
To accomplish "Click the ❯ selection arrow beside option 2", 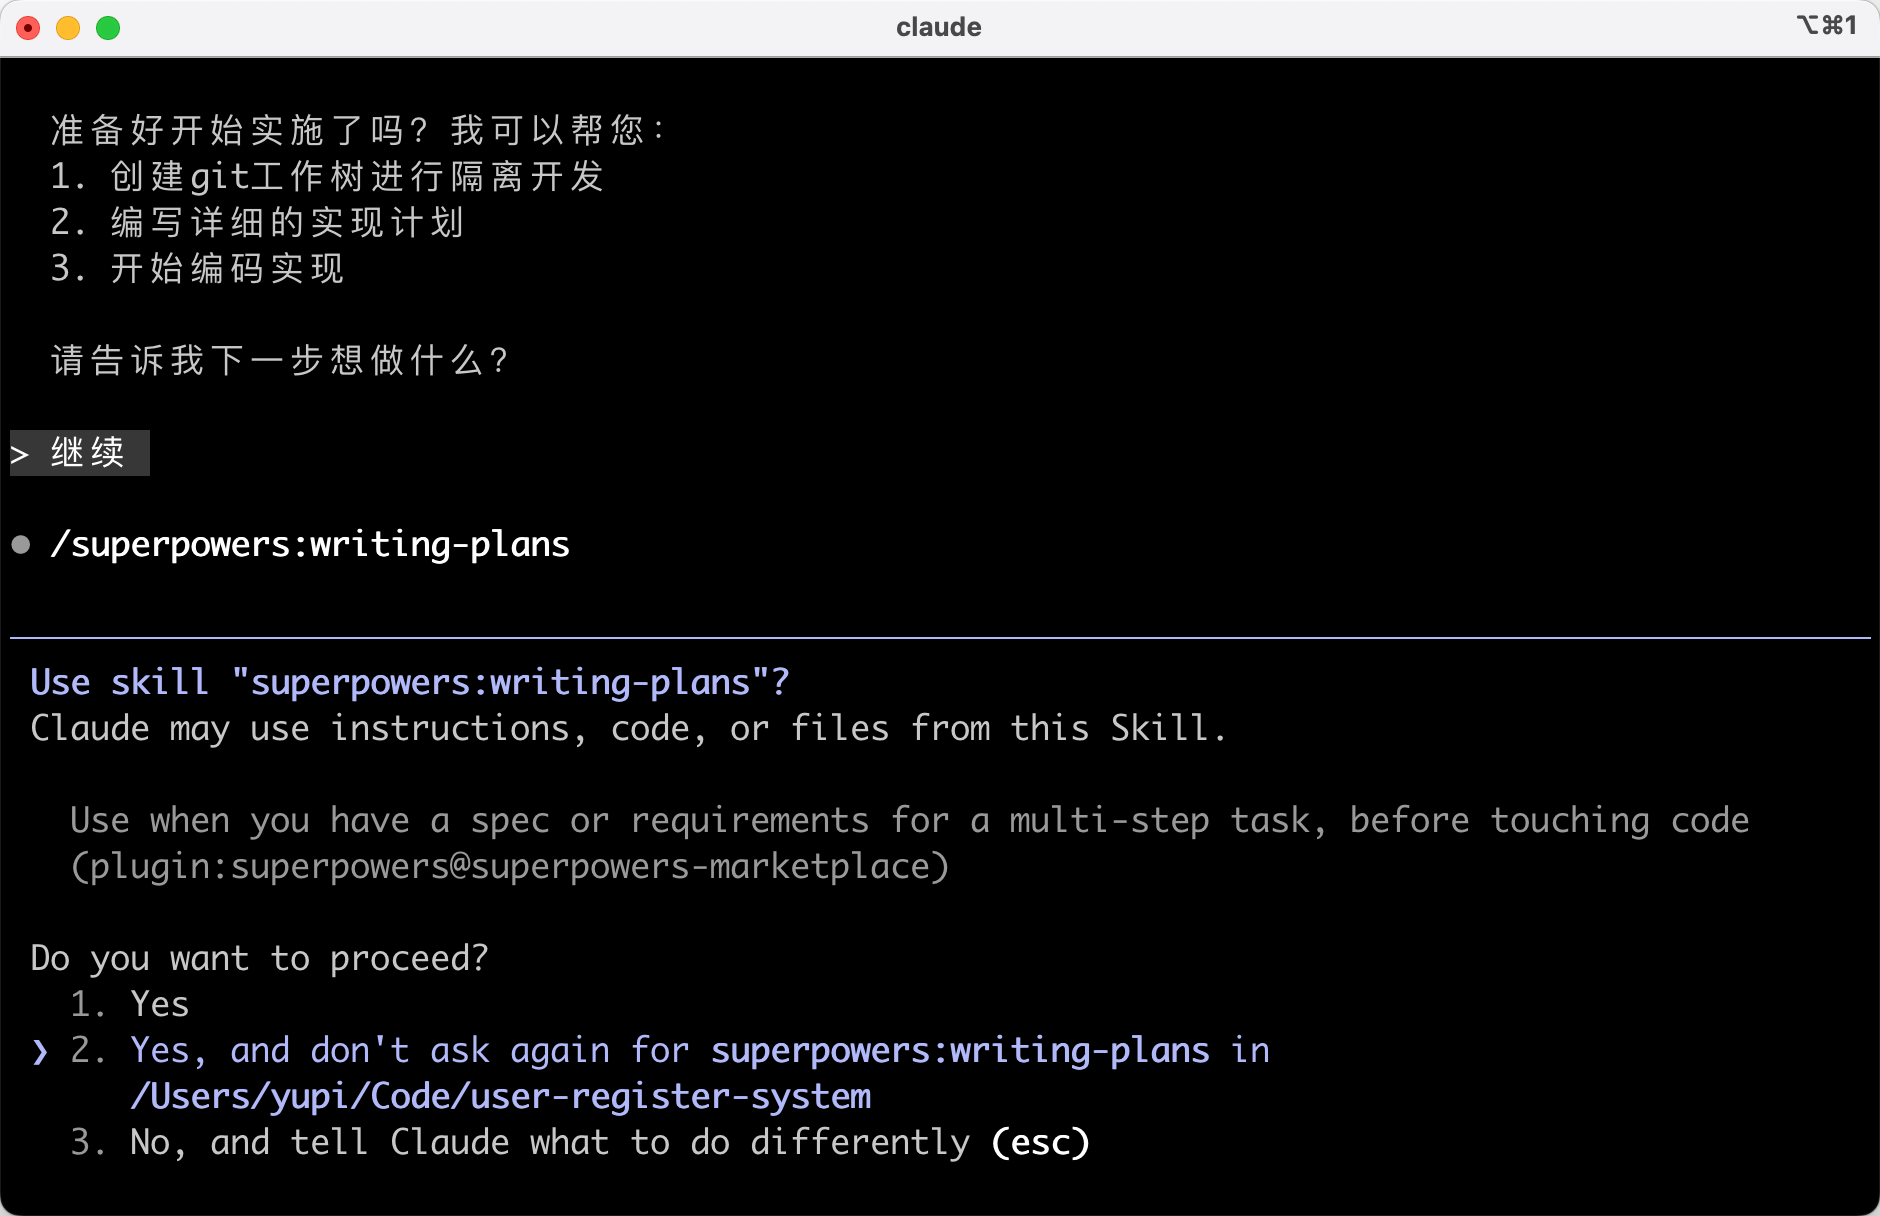I will (x=39, y=1051).
